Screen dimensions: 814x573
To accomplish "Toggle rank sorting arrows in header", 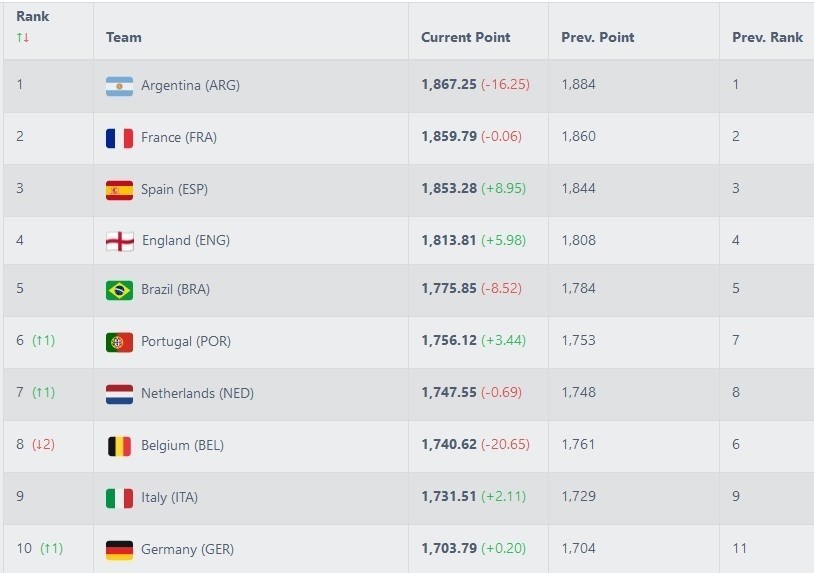I will point(23,38).
